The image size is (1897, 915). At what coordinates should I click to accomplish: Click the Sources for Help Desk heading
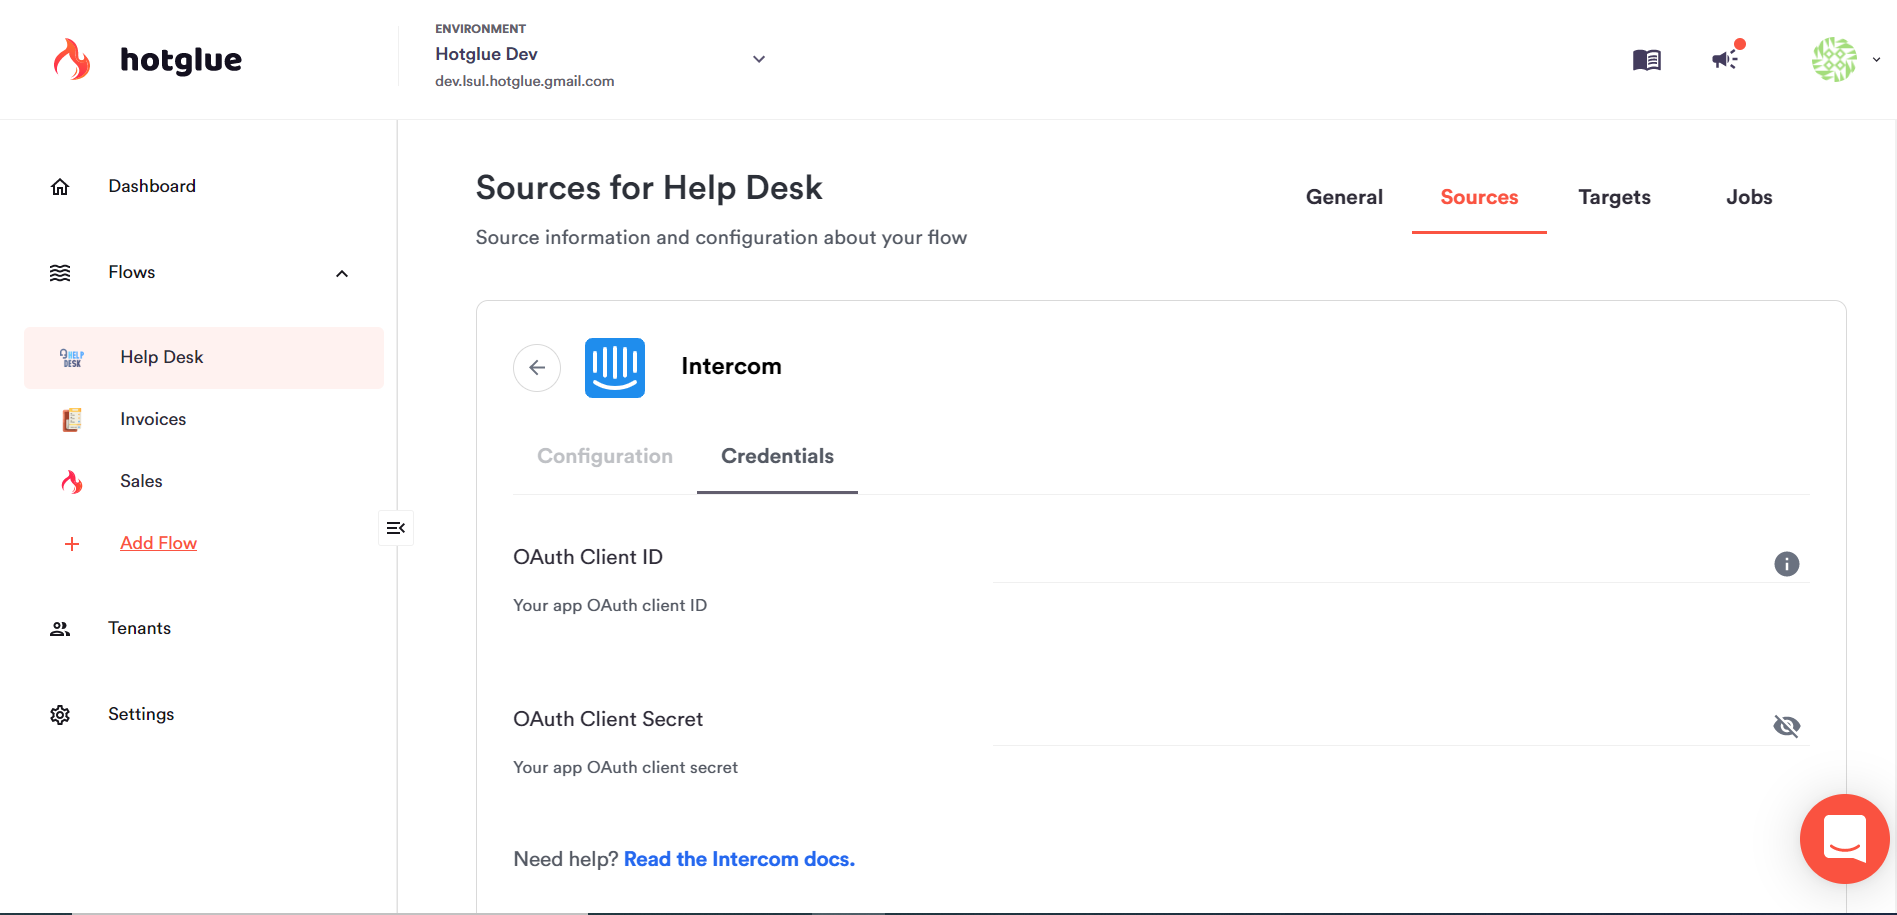point(649,188)
